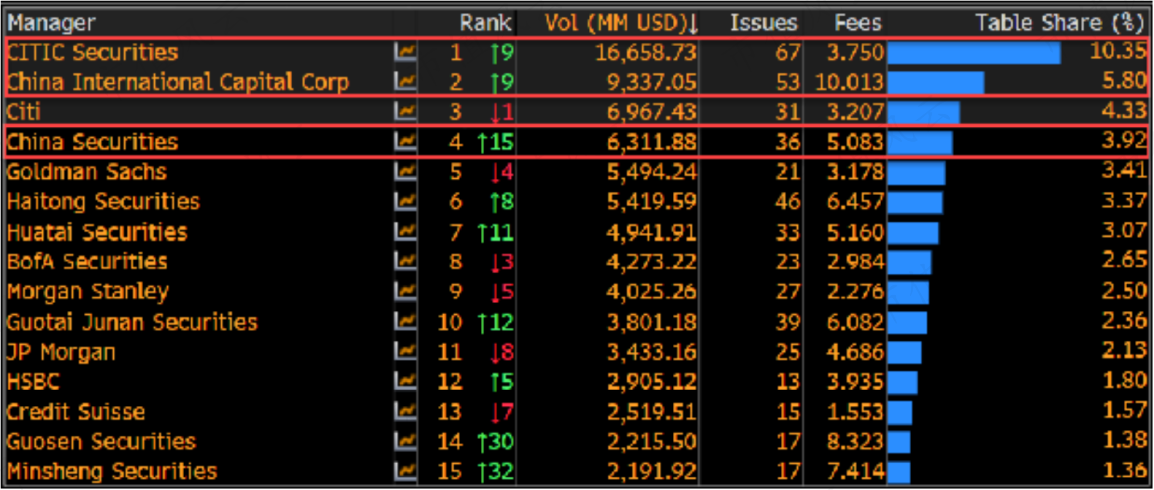This screenshot has width=1154, height=490.
Task: Click Goldman Sachs chart icon
Action: [405, 172]
